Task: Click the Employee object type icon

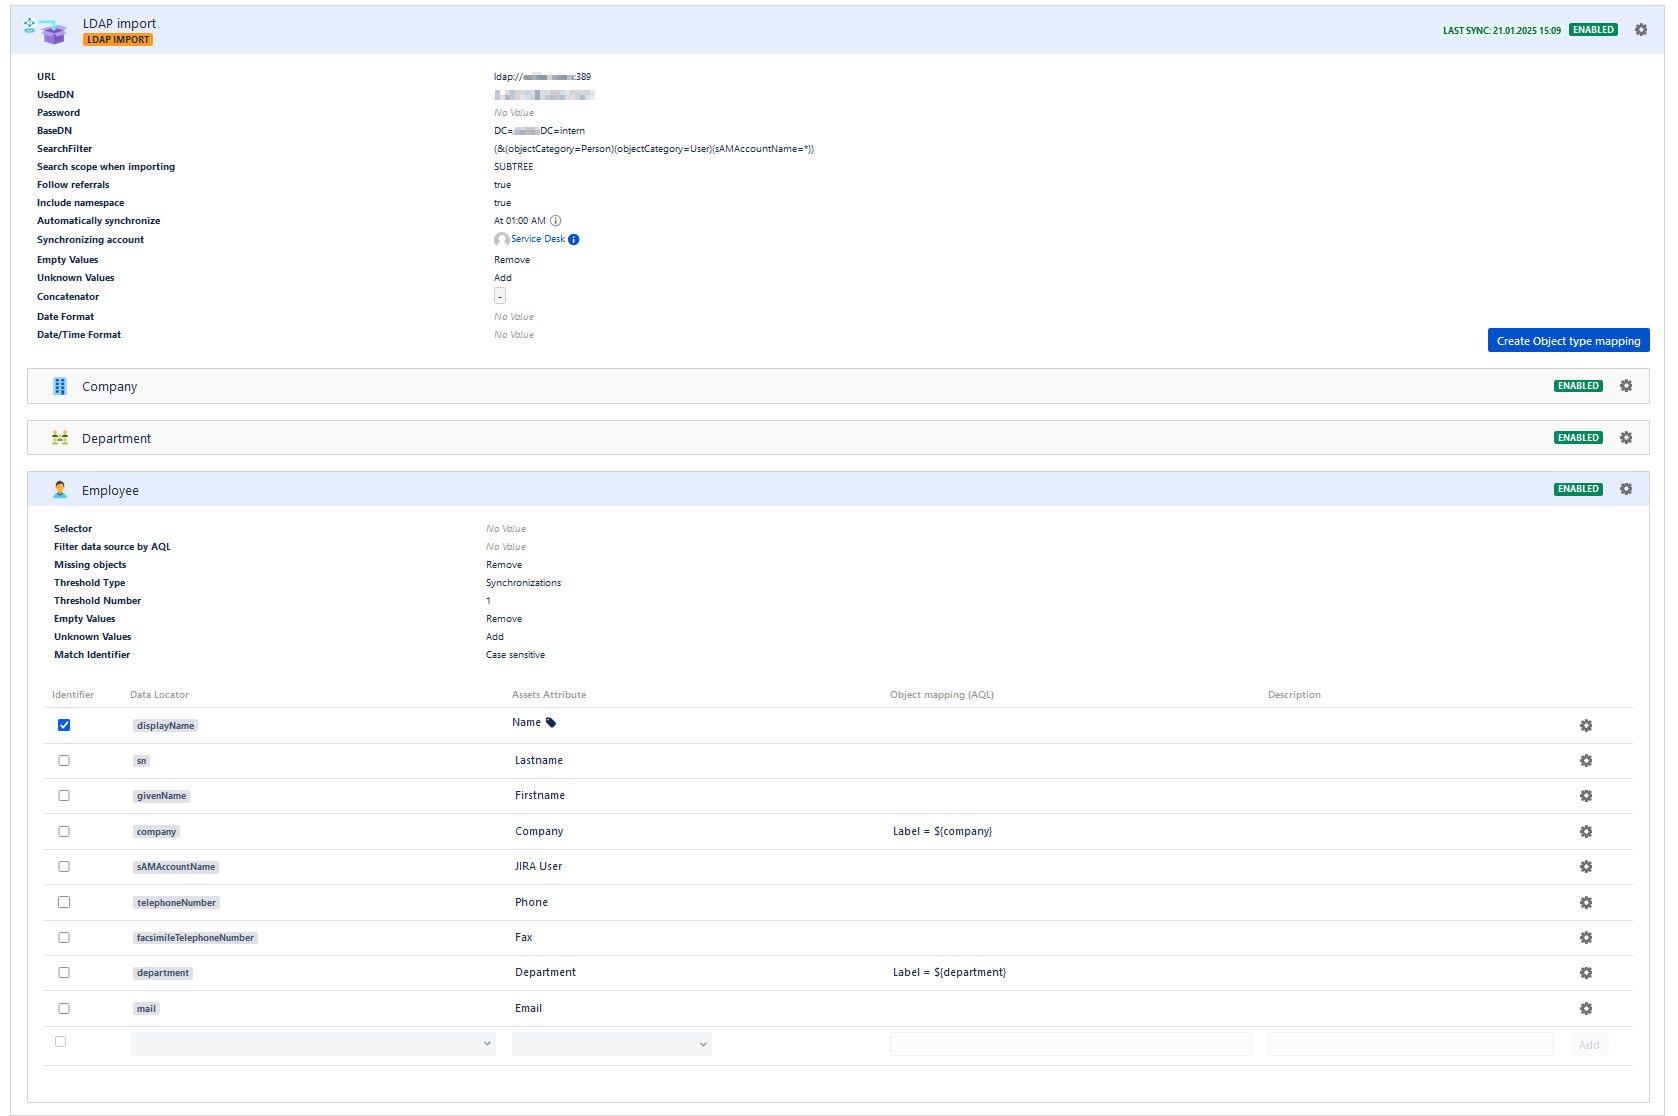Action: [60, 490]
